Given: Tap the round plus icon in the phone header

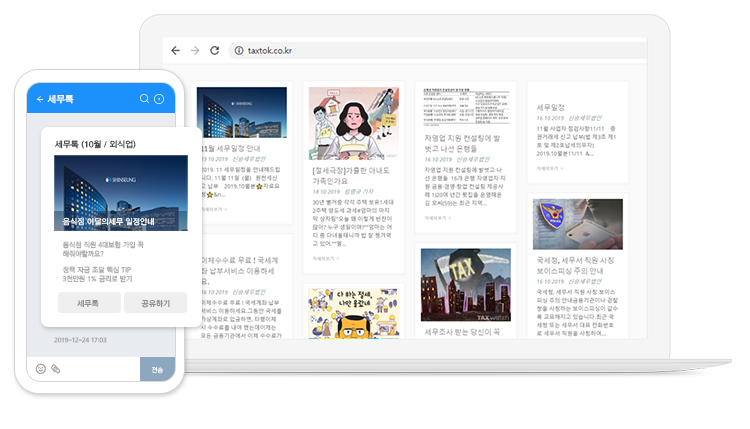Looking at the screenshot, I should click(x=159, y=99).
